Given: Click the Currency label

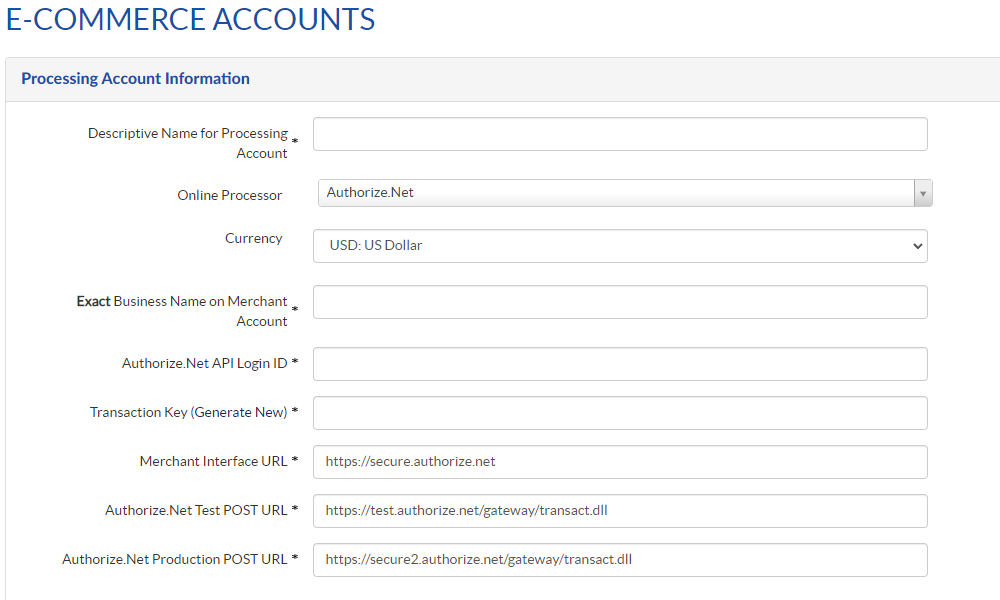Looking at the screenshot, I should [x=253, y=238].
